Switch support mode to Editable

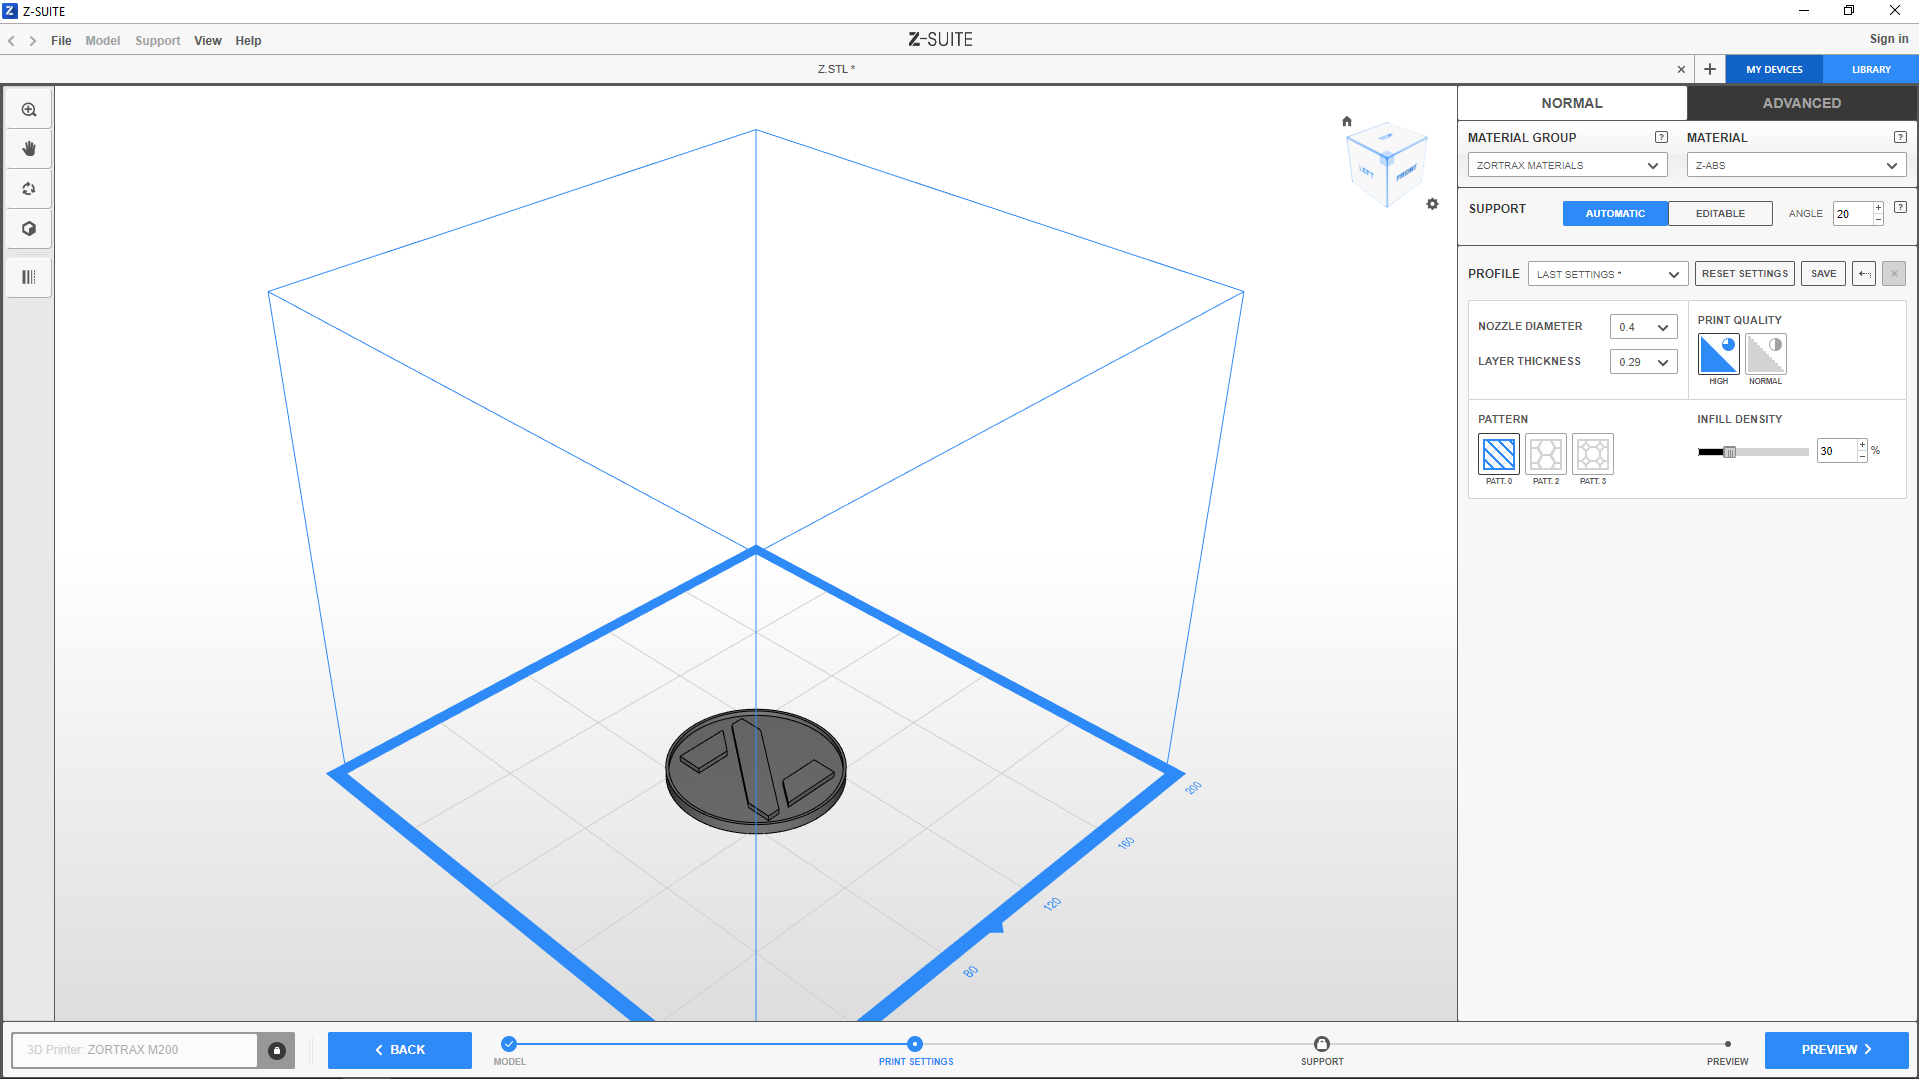click(1720, 214)
